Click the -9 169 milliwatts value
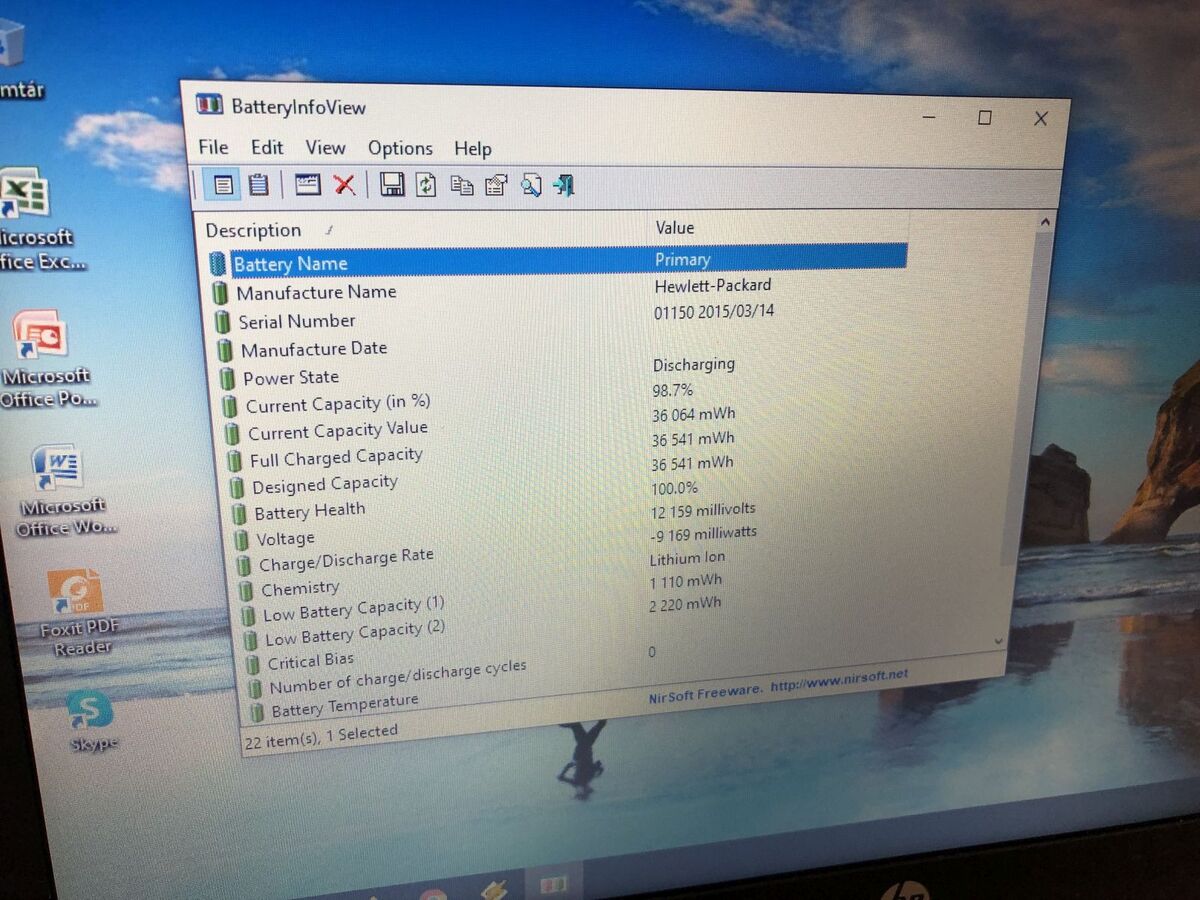Viewport: 1200px width, 900px height. tap(703, 534)
